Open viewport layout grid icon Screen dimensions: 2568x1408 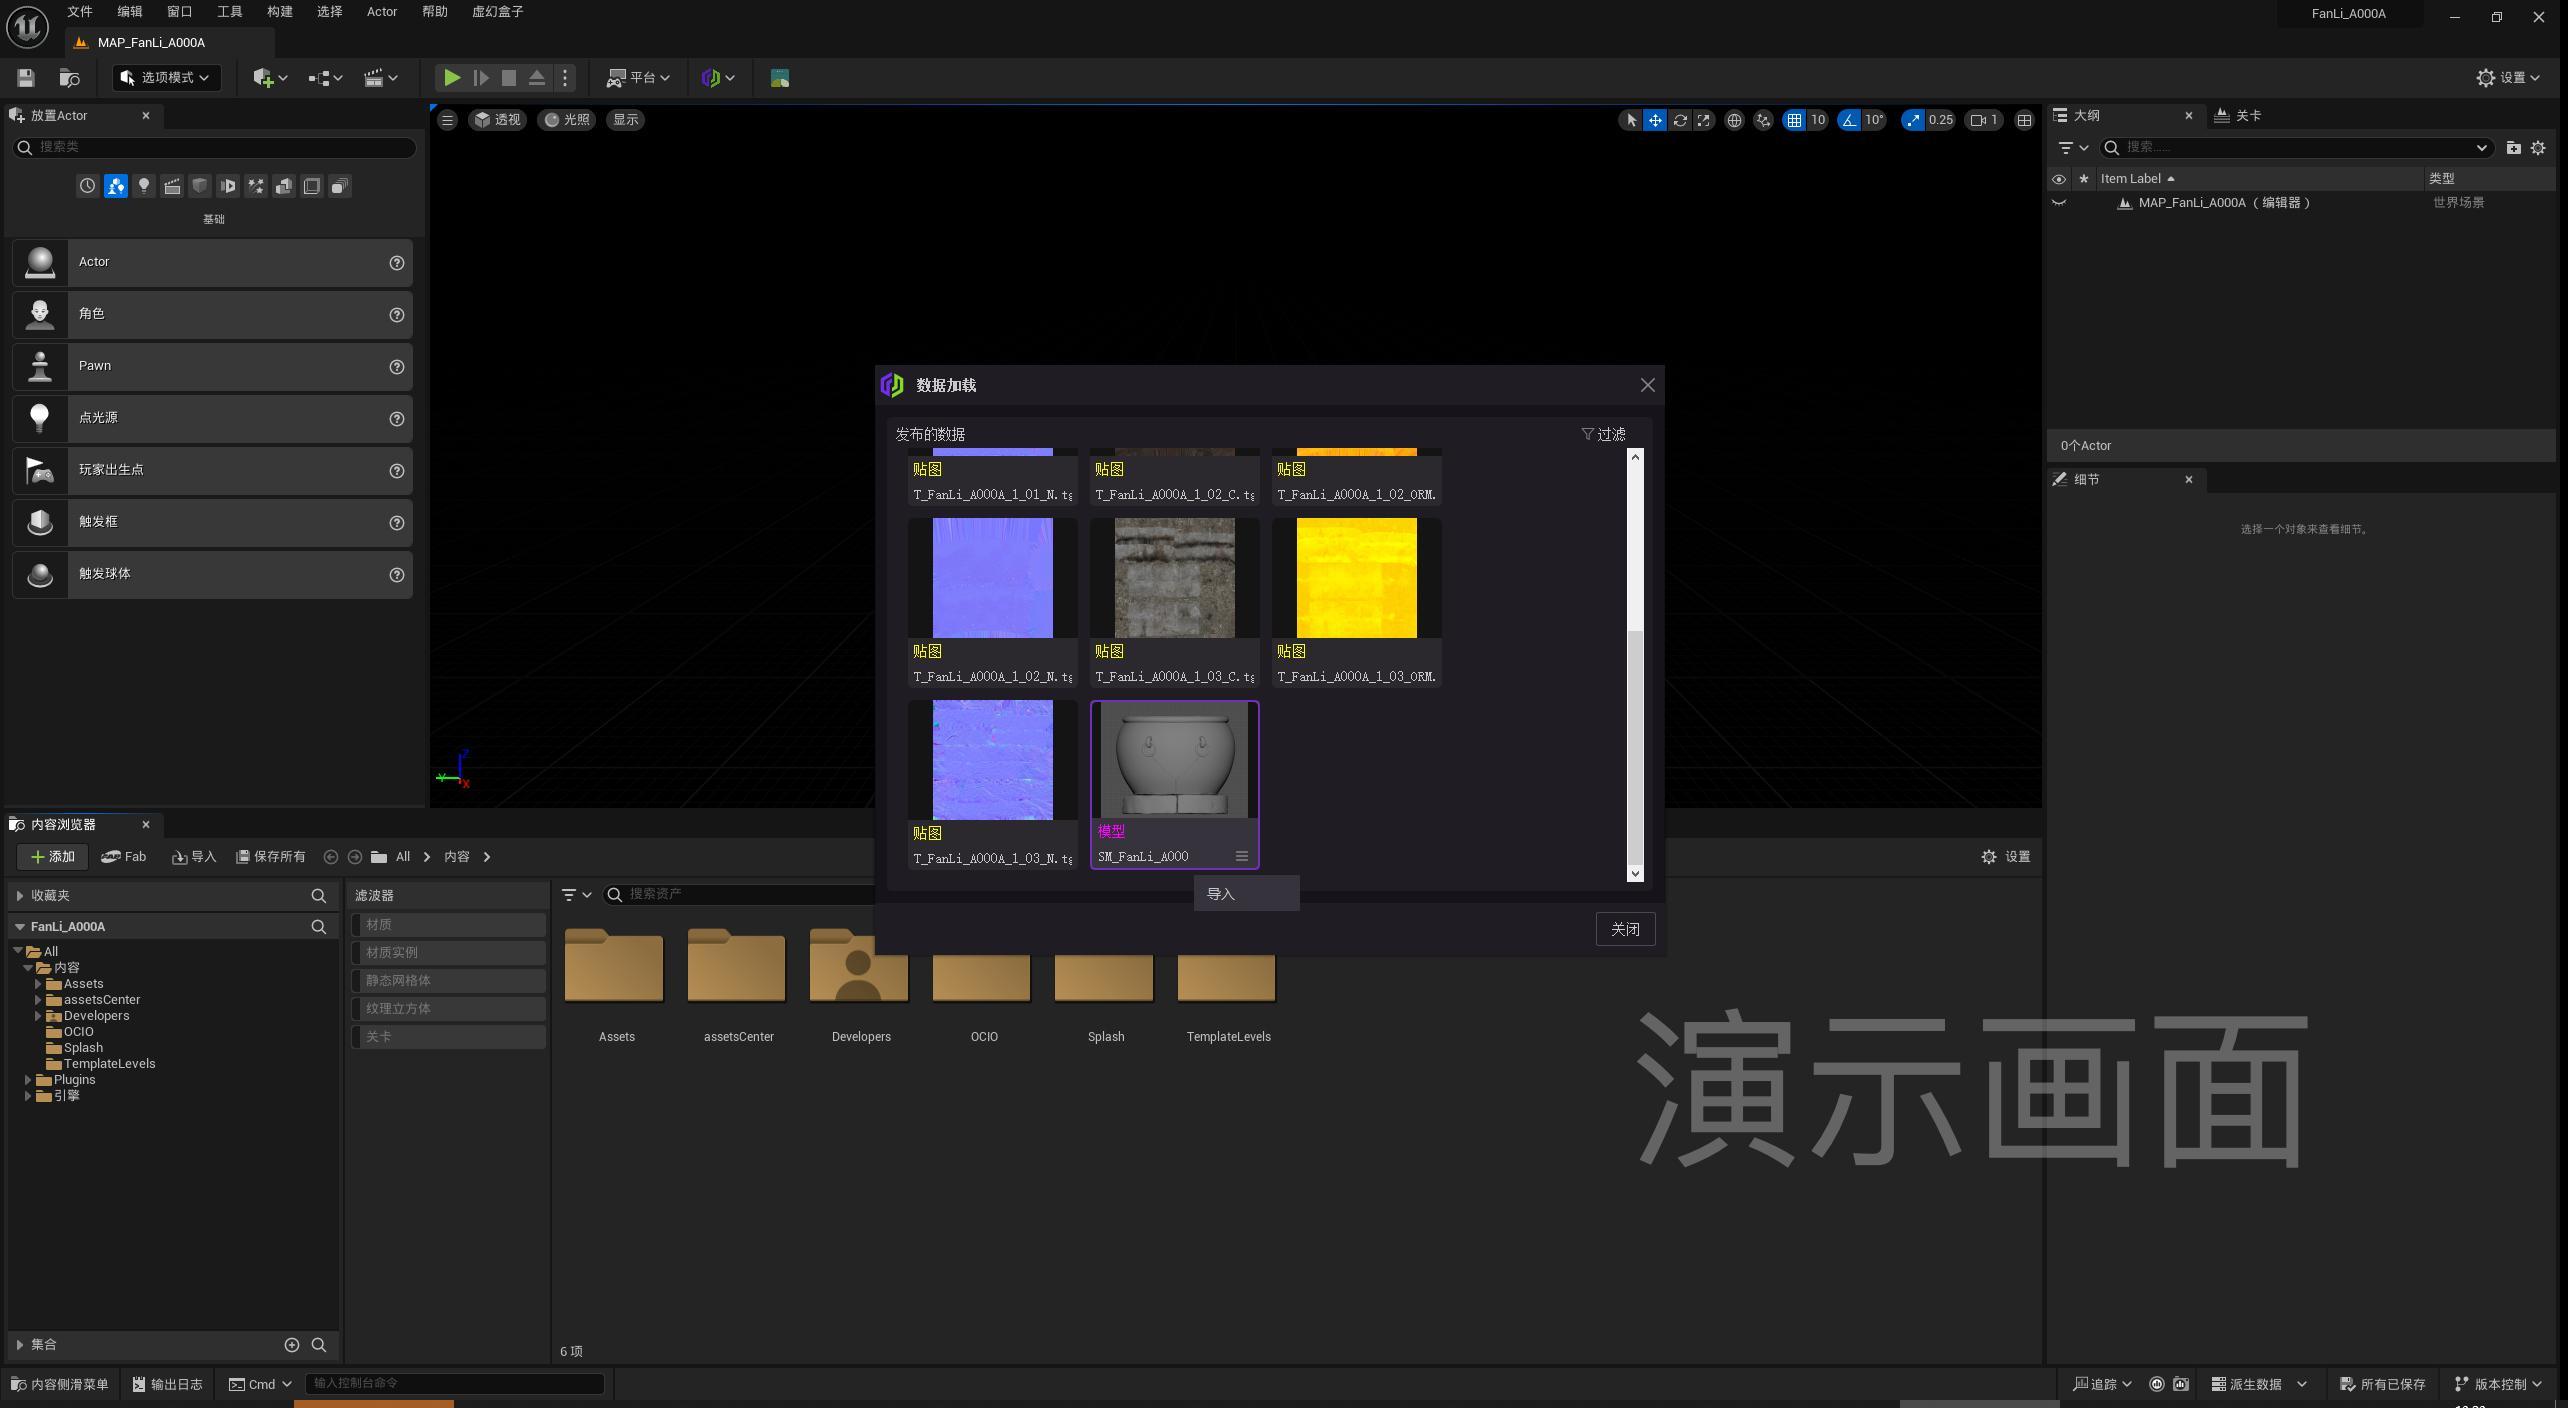pyautogui.click(x=2024, y=120)
